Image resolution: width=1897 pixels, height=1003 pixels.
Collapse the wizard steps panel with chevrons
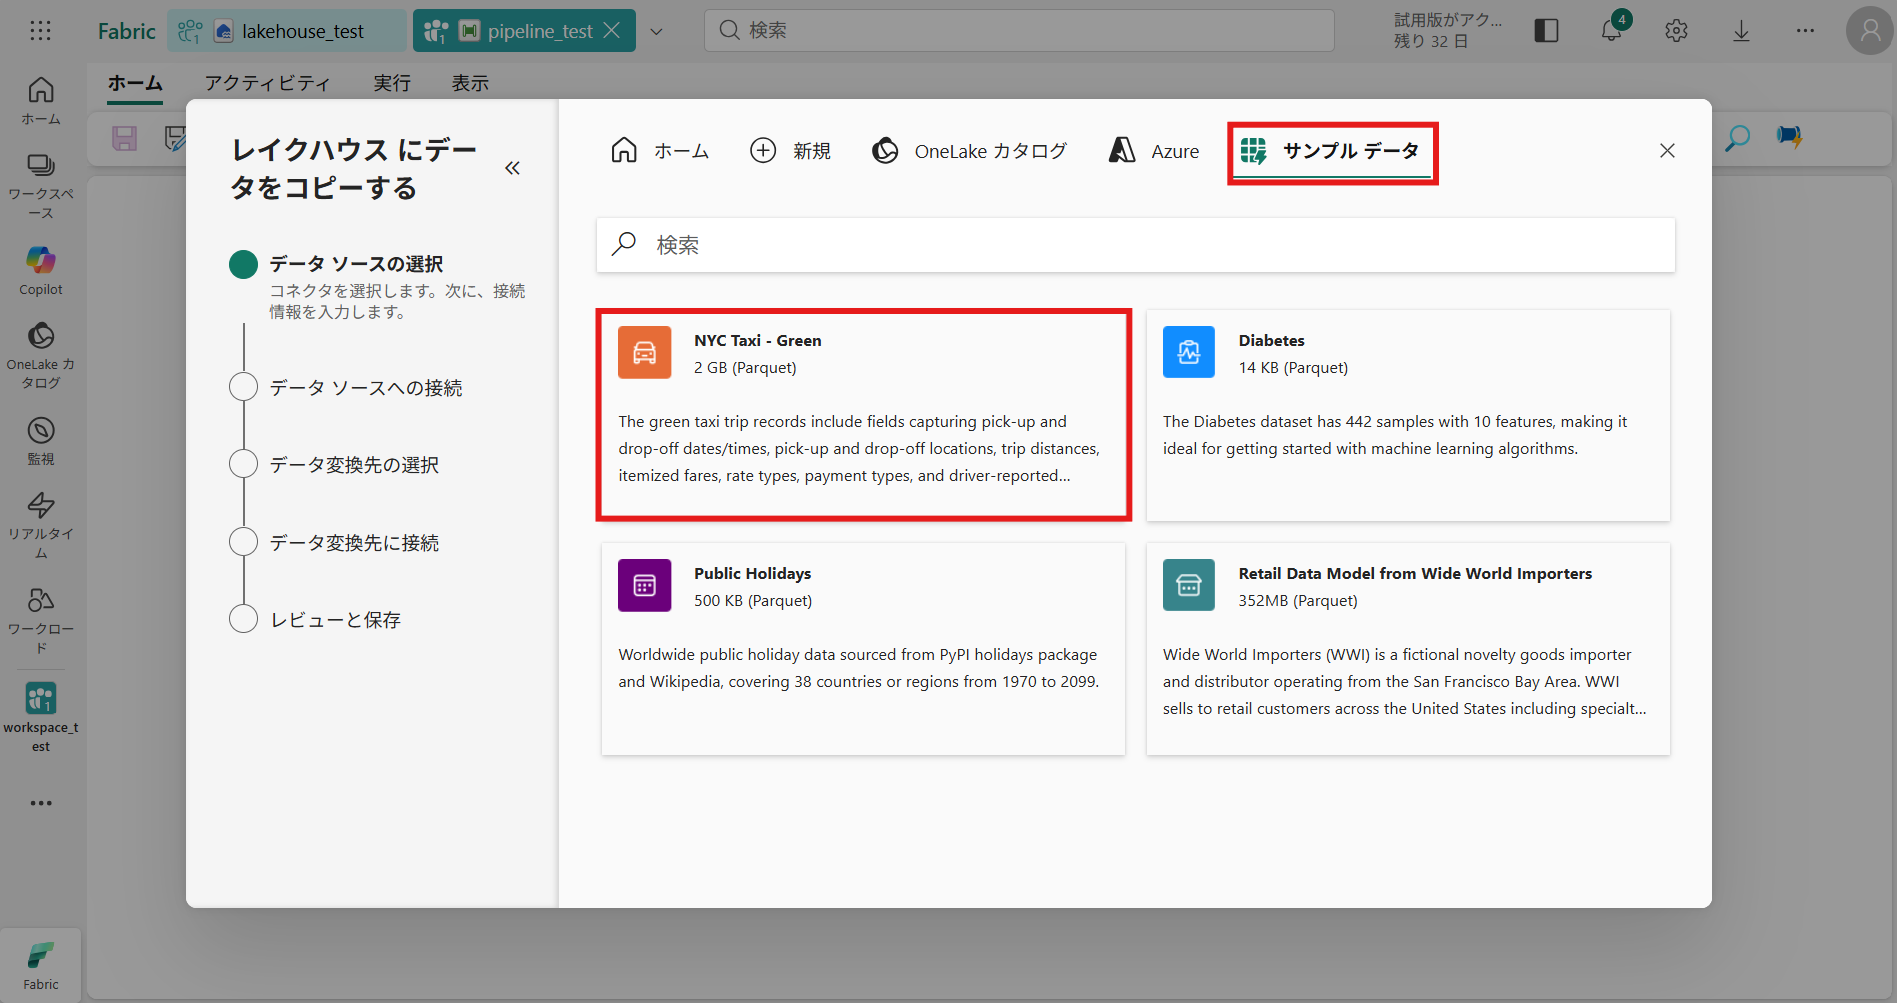pyautogui.click(x=512, y=168)
